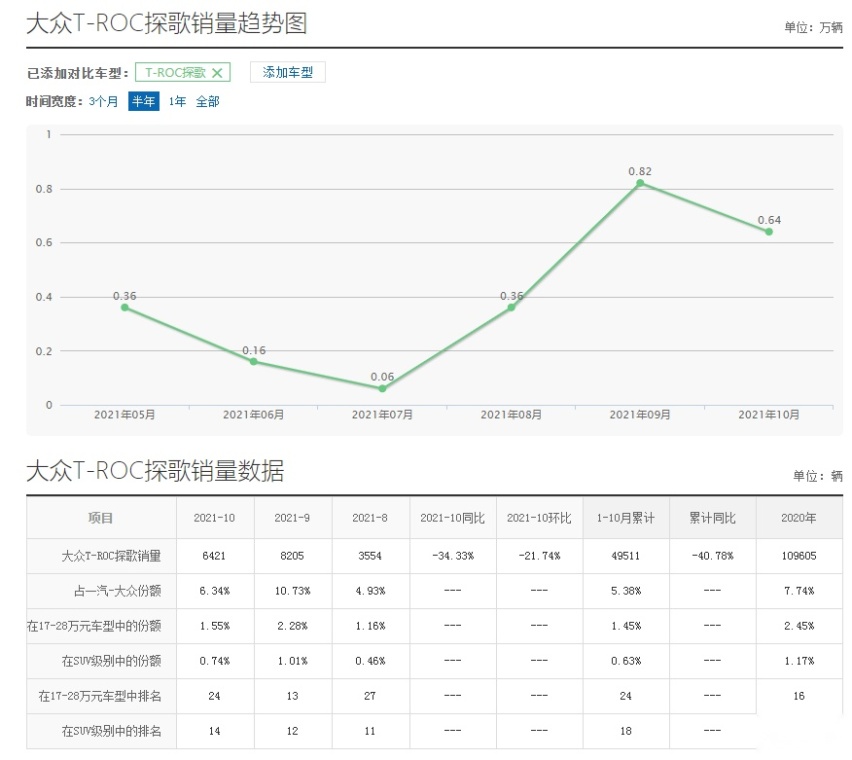Click the 2021年09月 data point 0.82

(640, 183)
